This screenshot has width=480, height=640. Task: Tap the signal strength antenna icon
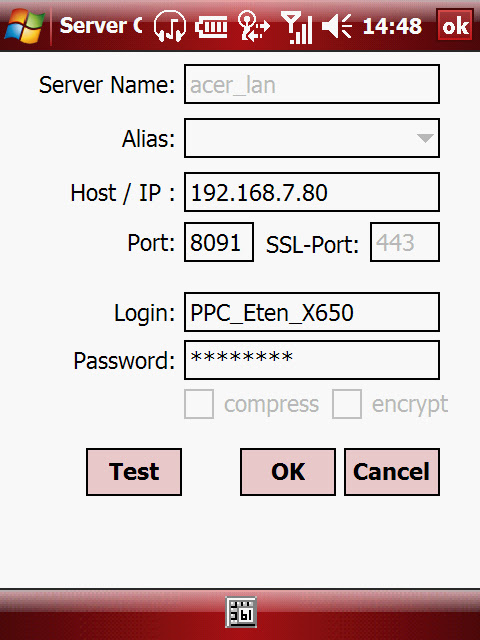pos(297,27)
